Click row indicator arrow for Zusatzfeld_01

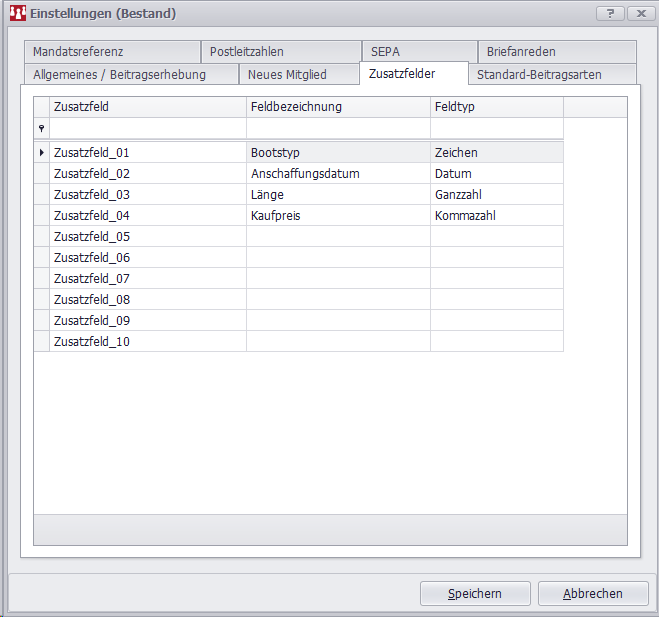pos(41,153)
